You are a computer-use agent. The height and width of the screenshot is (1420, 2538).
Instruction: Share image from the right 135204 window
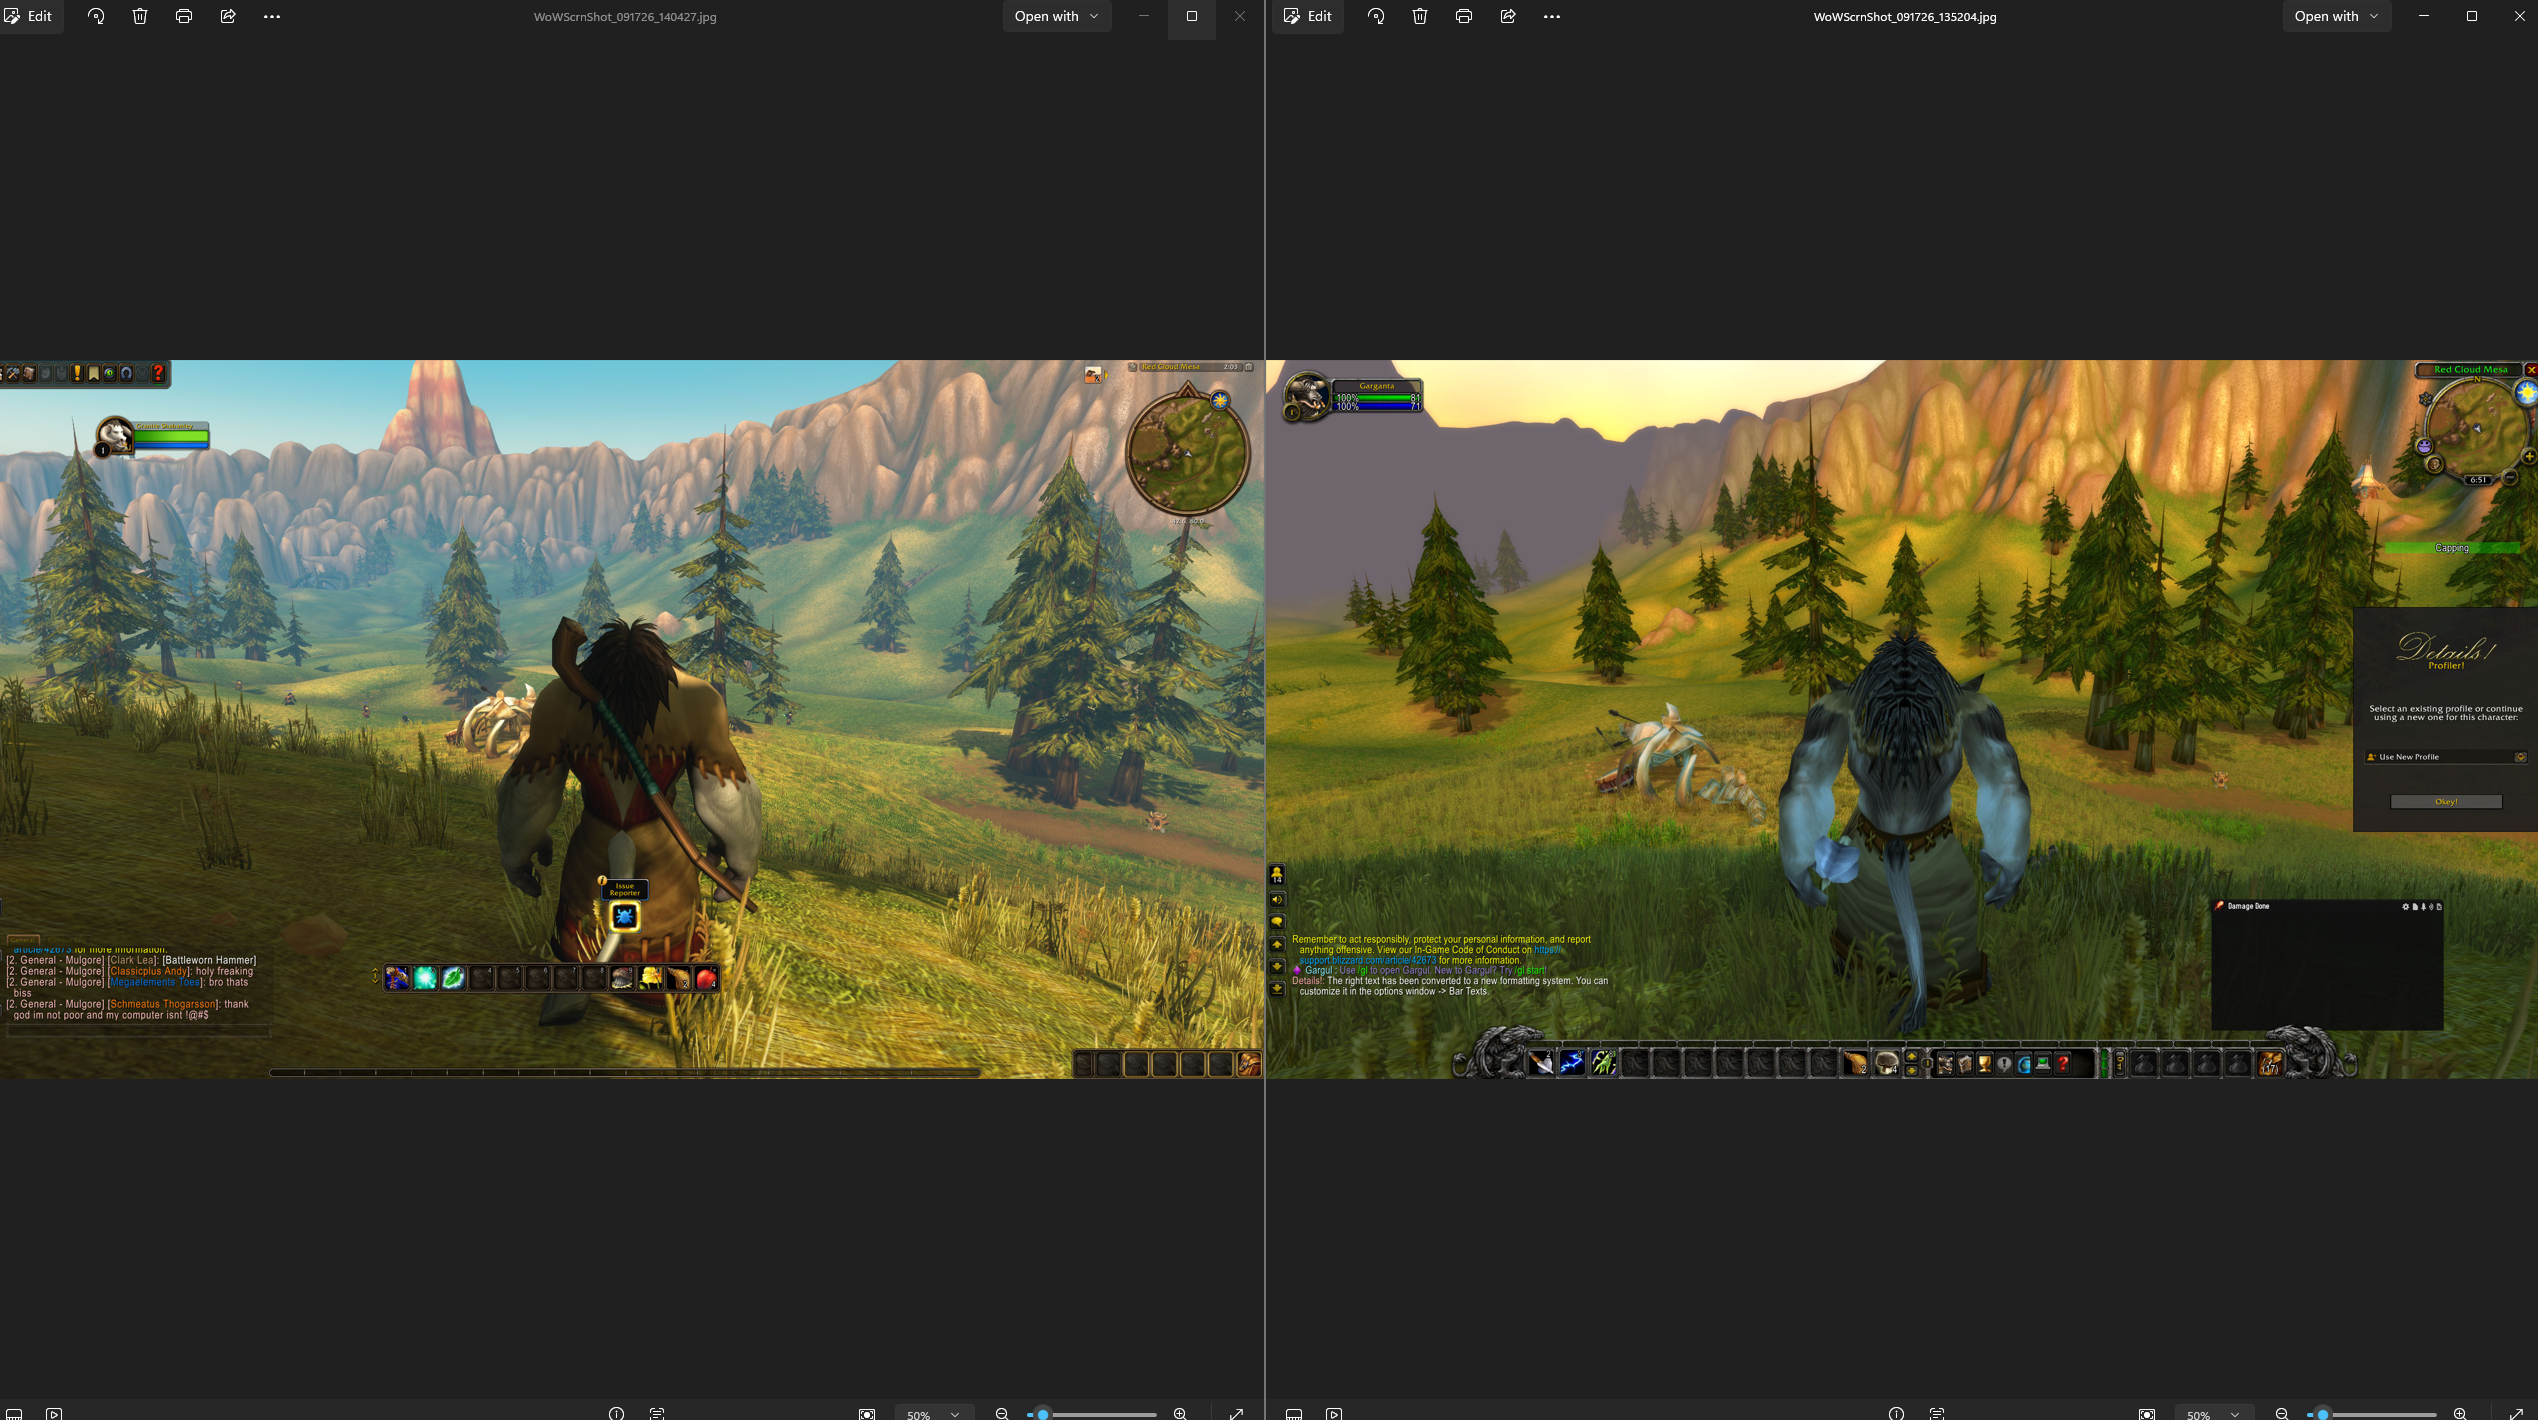coord(1508,16)
